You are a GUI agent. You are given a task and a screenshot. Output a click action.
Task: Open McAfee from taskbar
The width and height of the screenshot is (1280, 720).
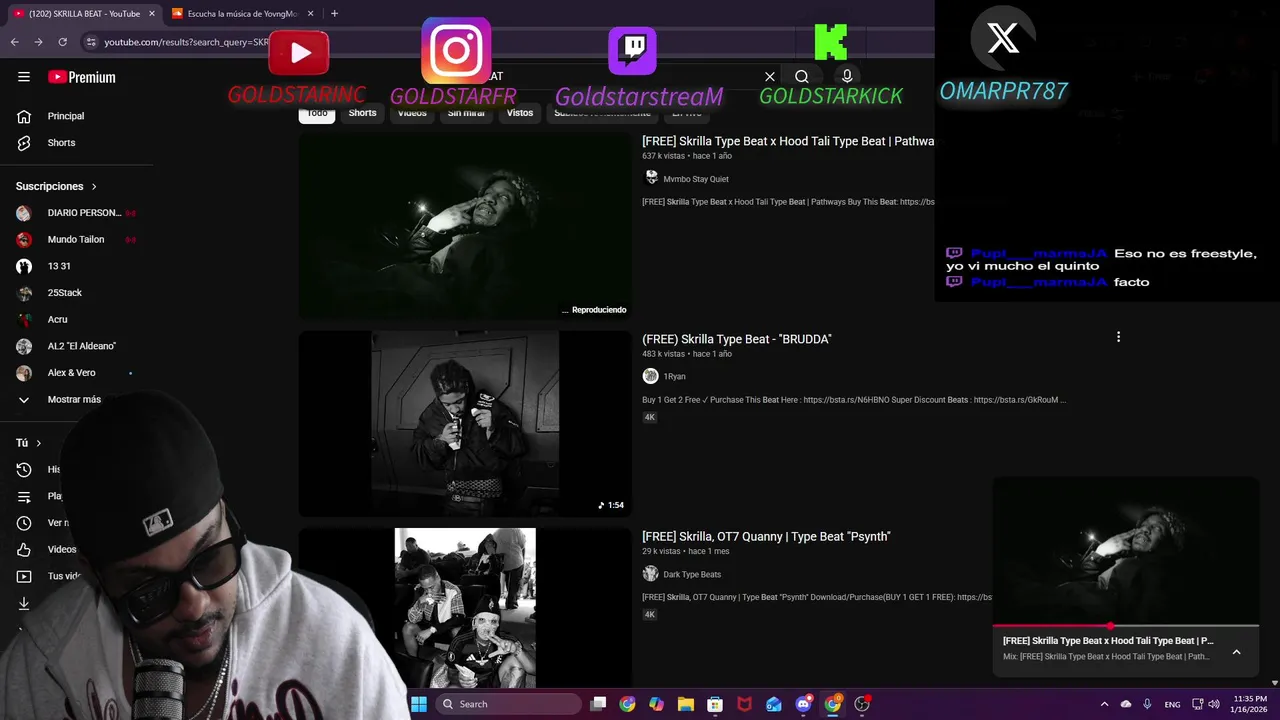tap(744, 704)
